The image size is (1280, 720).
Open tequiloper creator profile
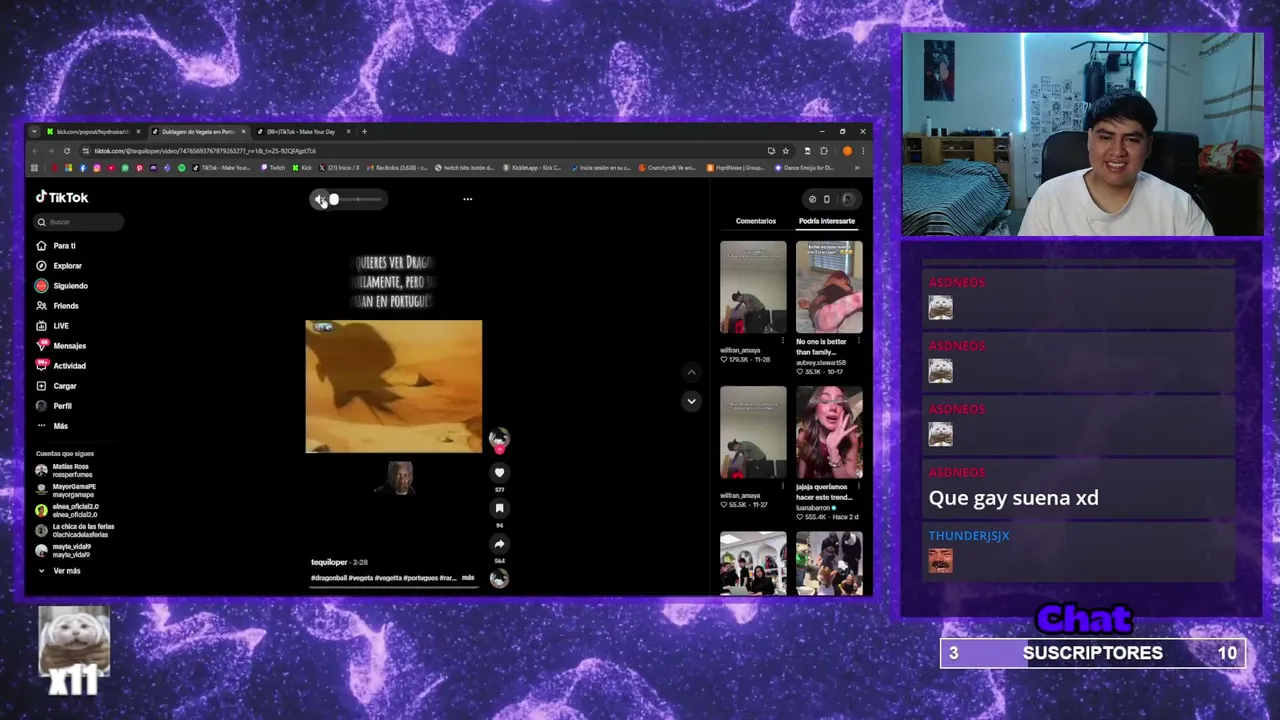[329, 562]
